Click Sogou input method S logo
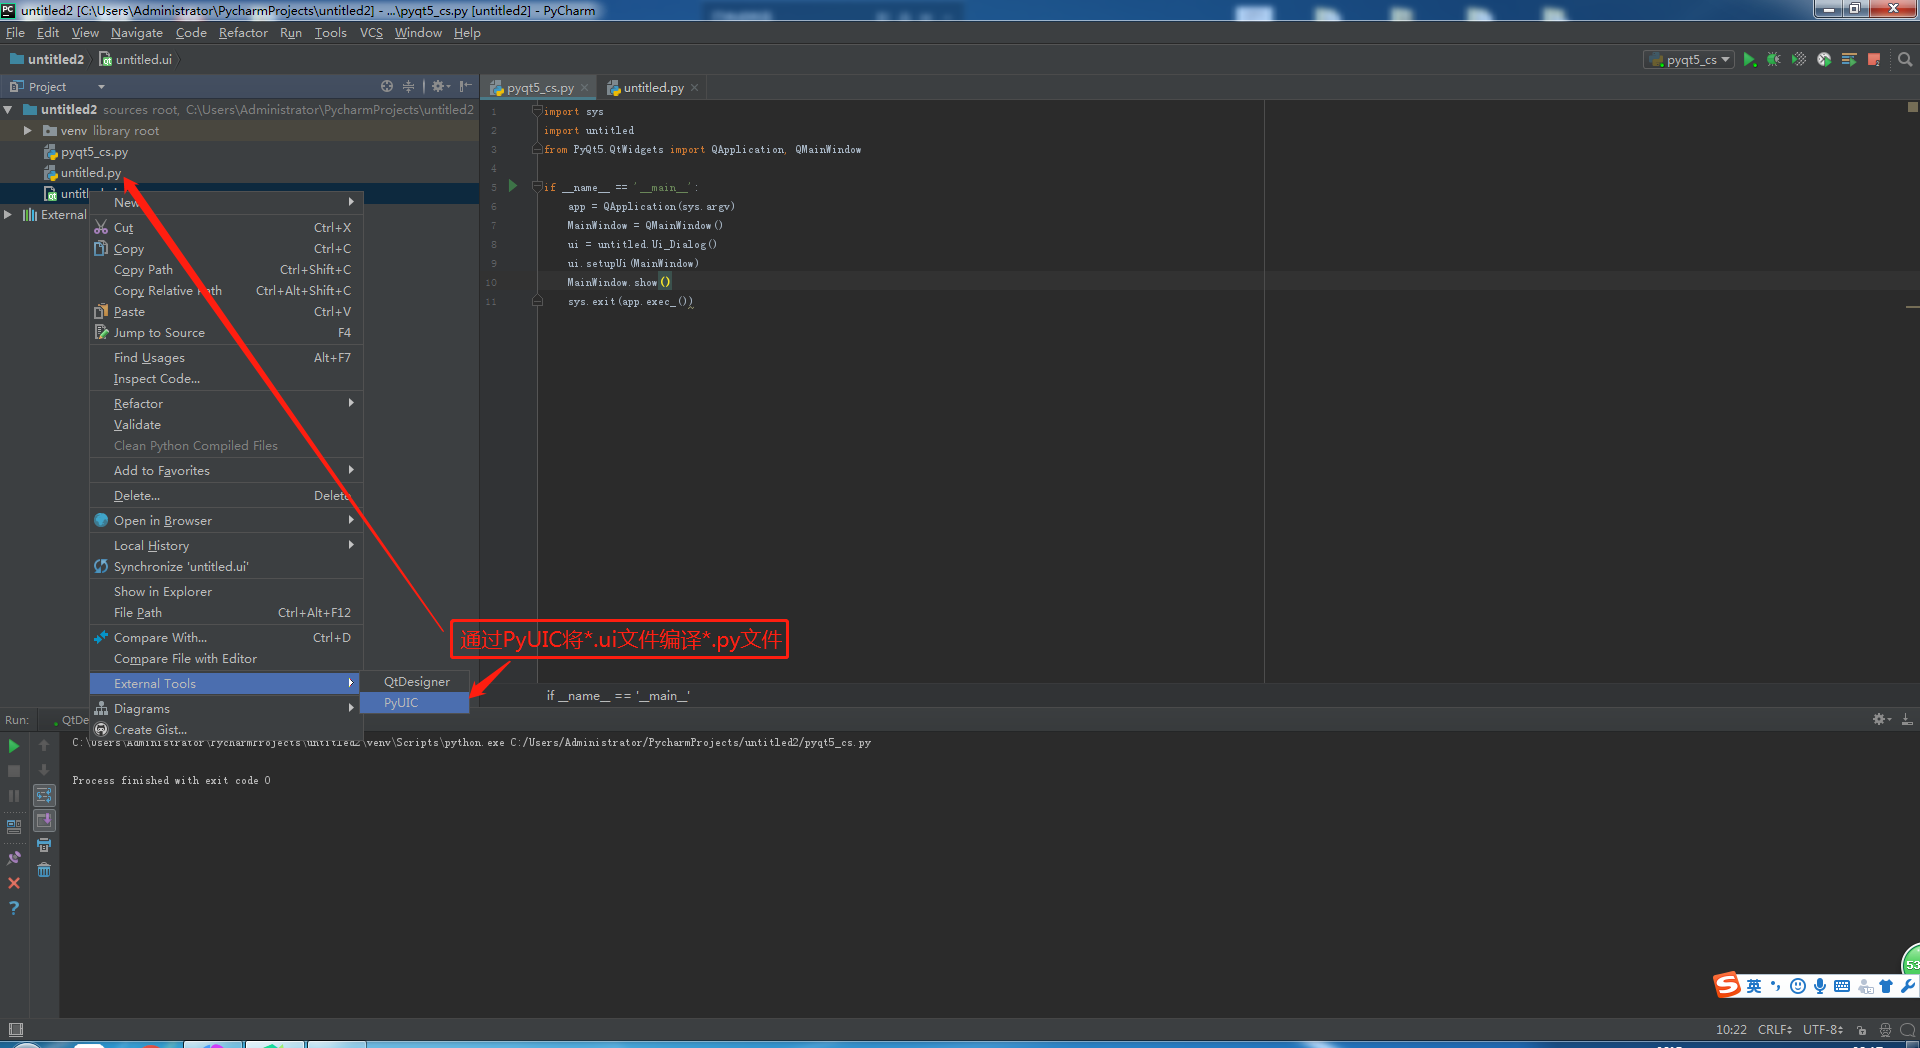 1727,986
